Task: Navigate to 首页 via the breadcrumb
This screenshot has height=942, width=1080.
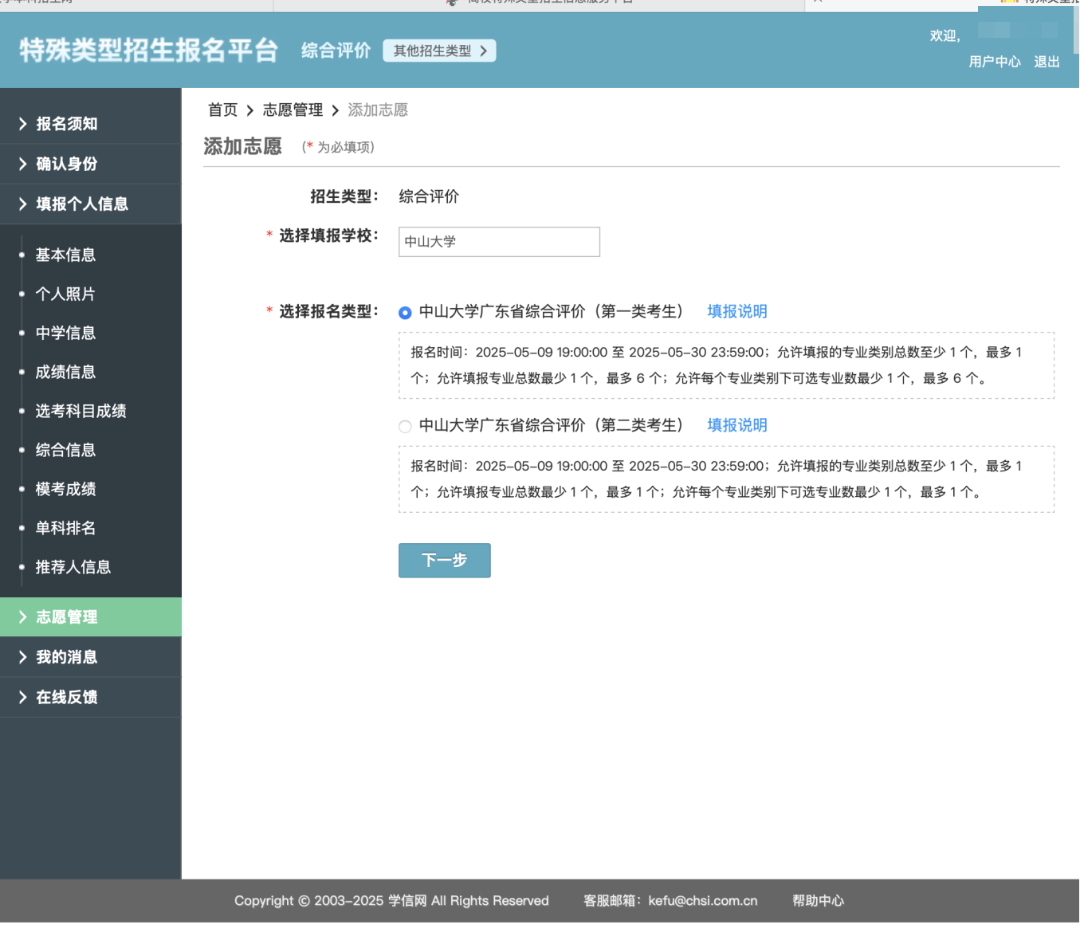Action: tap(222, 110)
